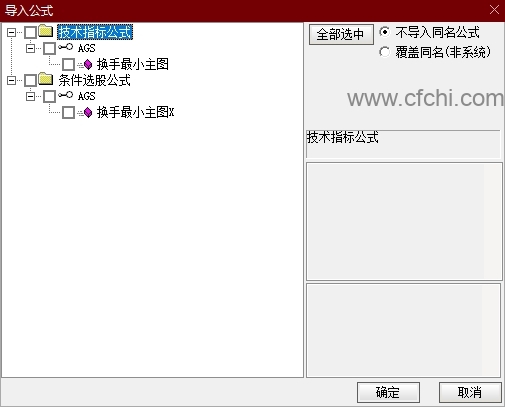Click the 技术指标公式 folder icon
The width and height of the screenshot is (505, 407).
coord(46,31)
